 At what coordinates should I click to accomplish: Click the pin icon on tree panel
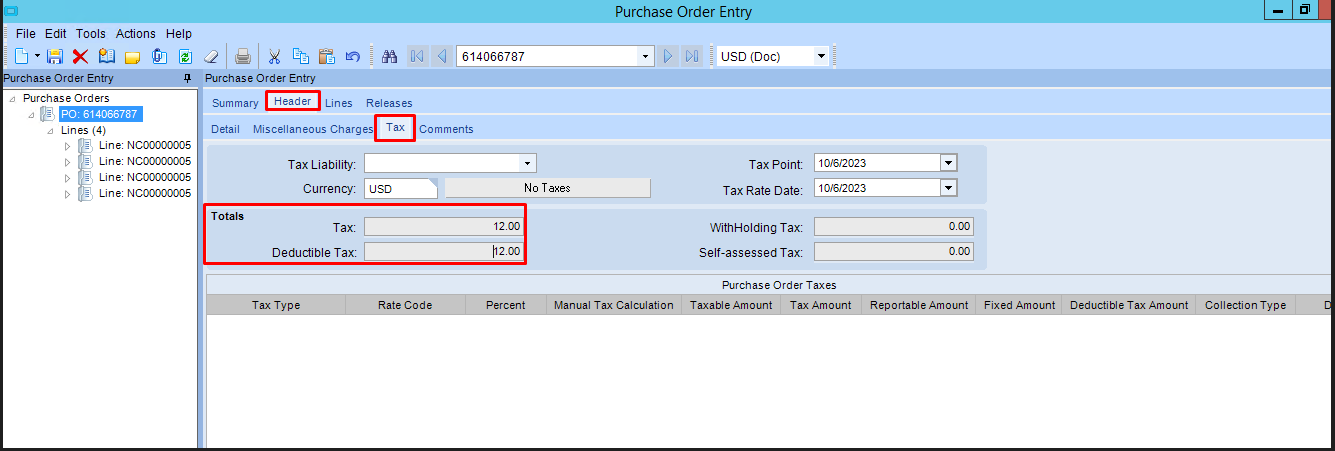[x=187, y=78]
